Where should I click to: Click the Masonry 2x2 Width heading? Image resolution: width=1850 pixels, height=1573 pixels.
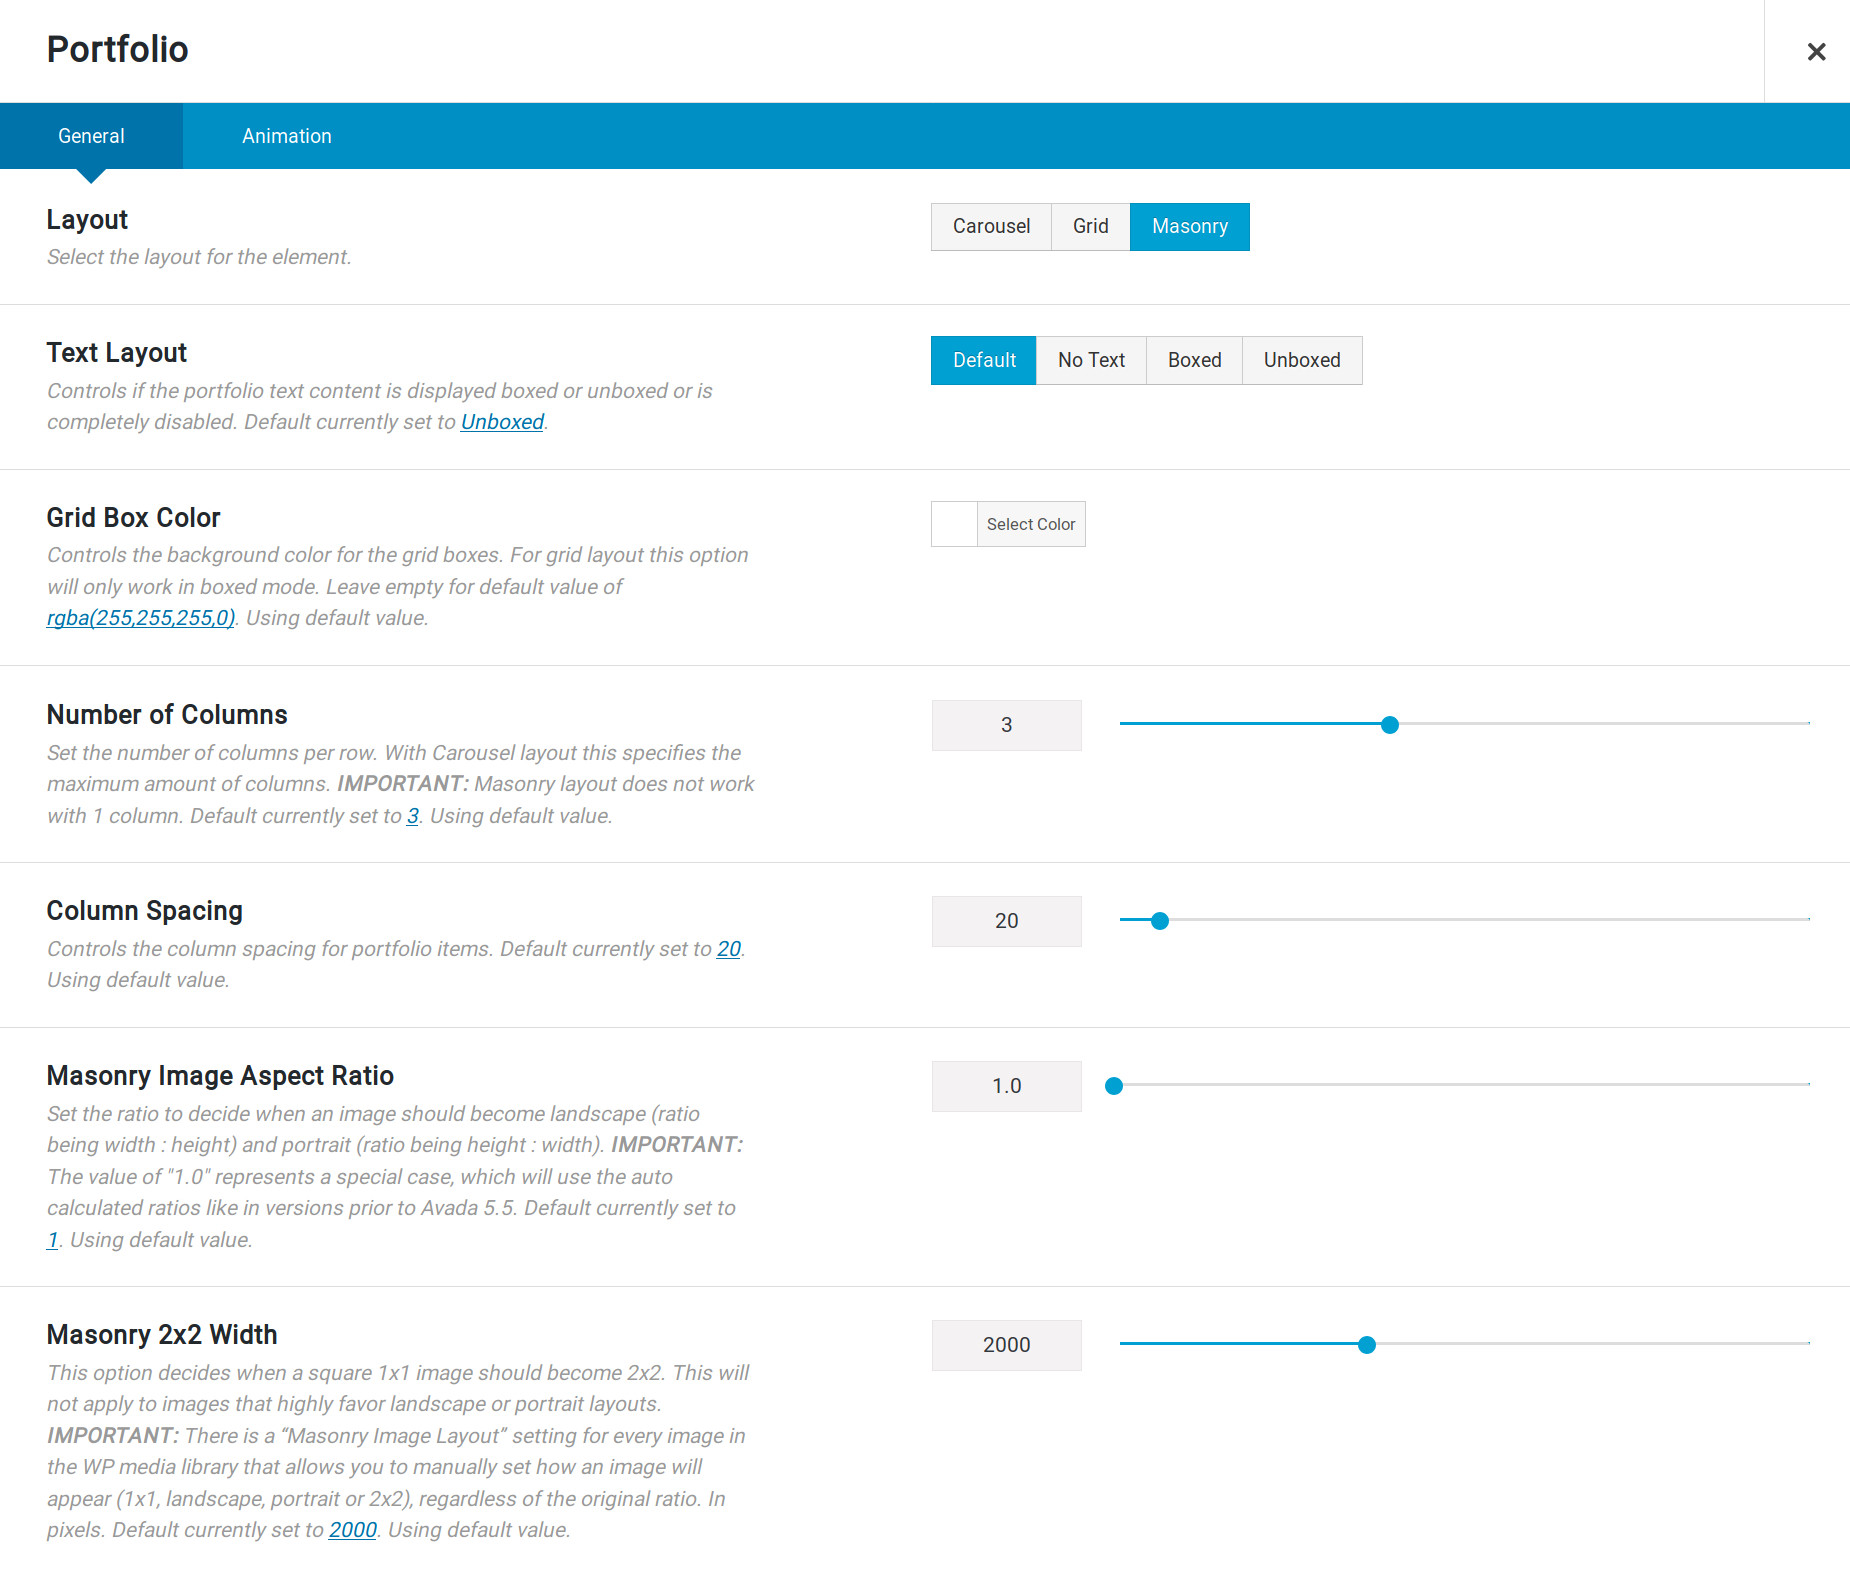162,1335
